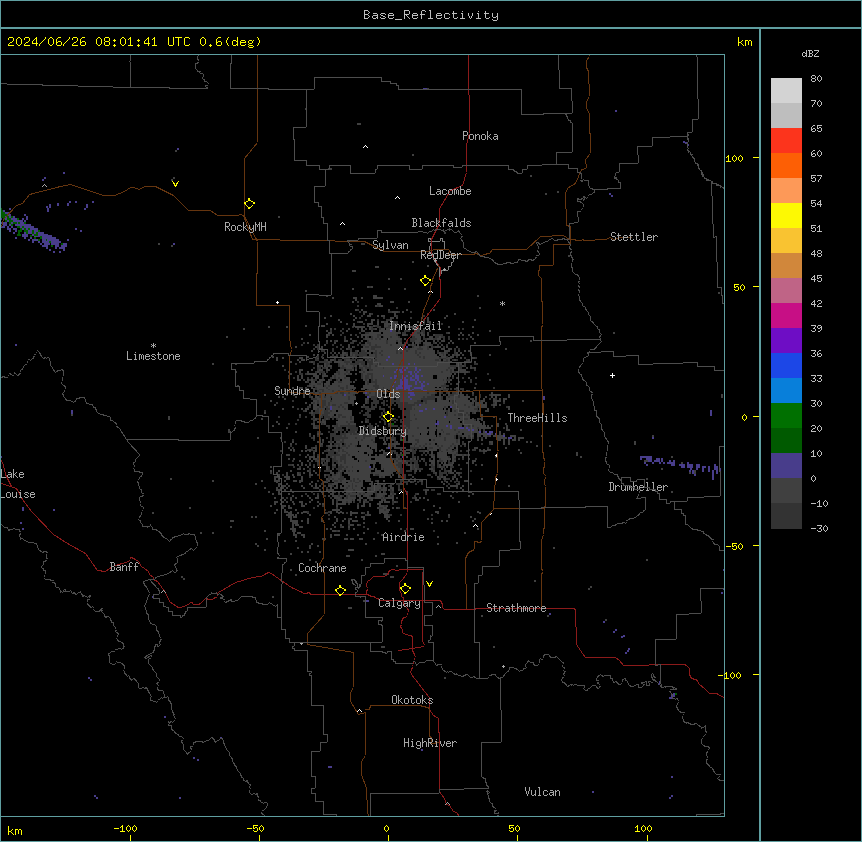Click the Vulcan town label
Image resolution: width=862 pixels, height=842 pixels.
coord(542,792)
